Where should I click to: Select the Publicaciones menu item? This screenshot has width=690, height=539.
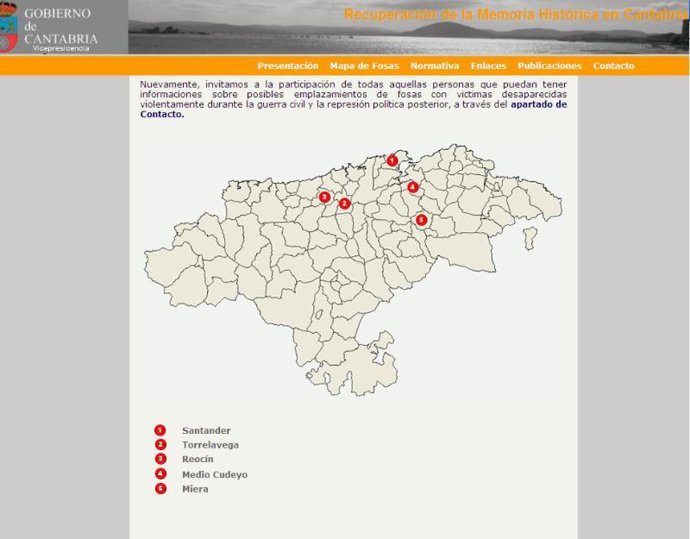[x=550, y=66]
